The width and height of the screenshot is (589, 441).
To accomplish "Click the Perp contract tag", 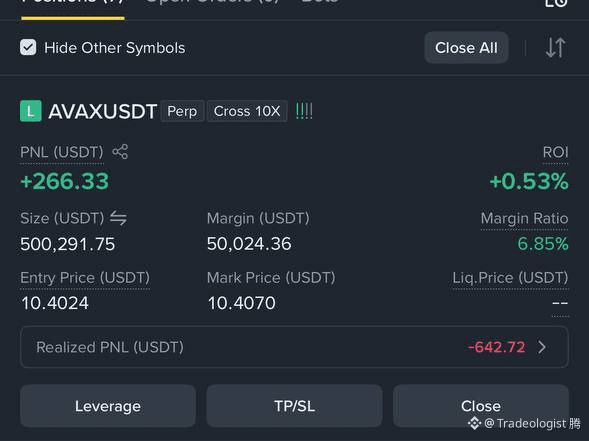I will 182,111.
